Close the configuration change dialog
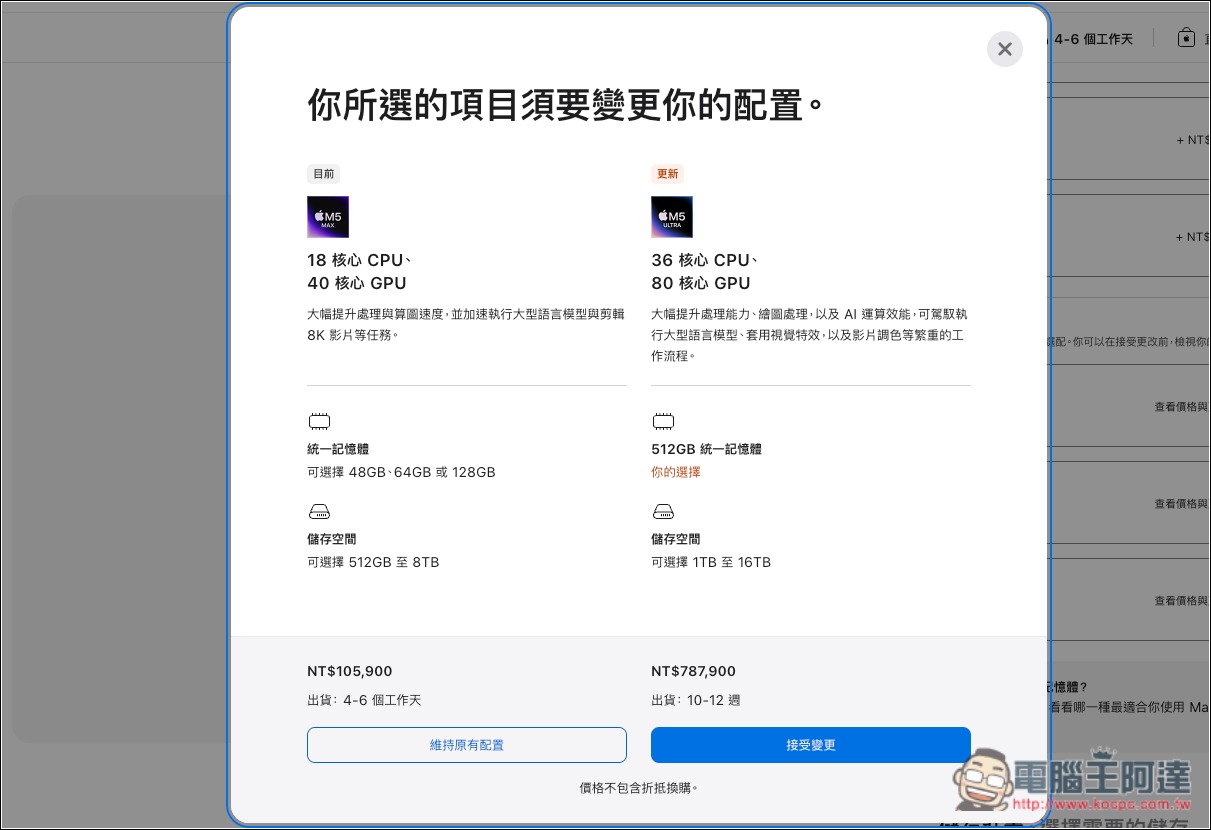 point(1004,49)
